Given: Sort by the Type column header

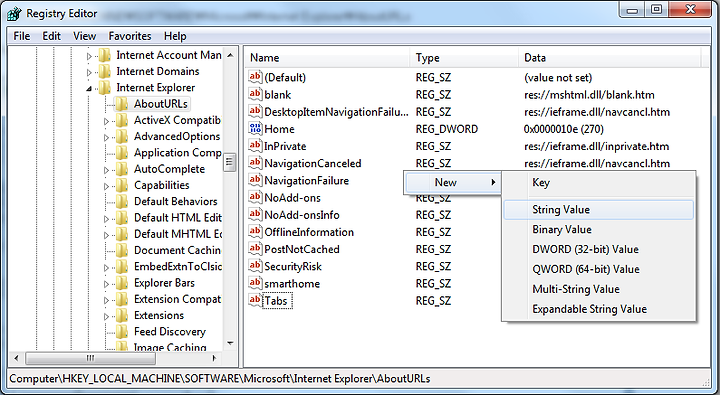Looking at the screenshot, I should pos(464,57).
